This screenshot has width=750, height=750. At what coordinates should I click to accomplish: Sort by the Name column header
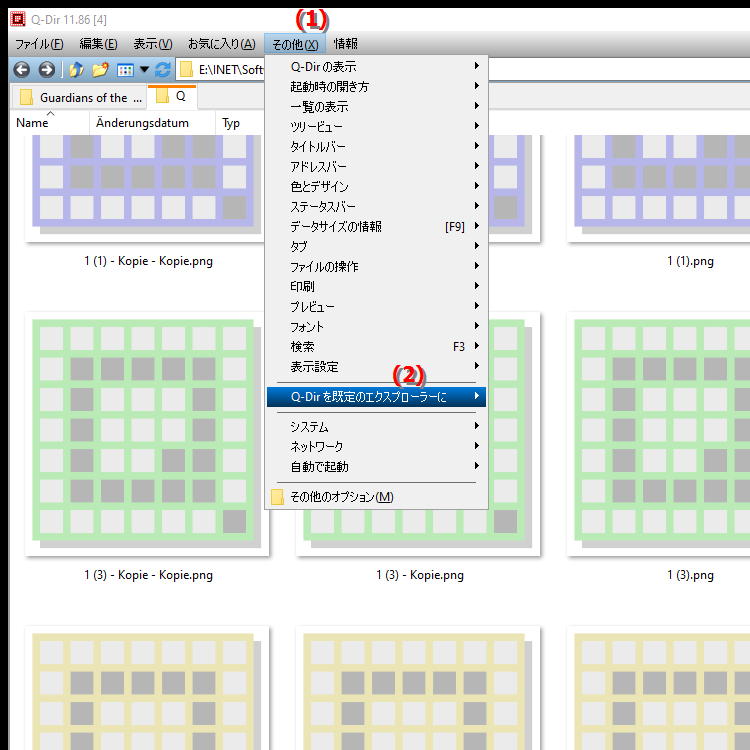coord(50,123)
